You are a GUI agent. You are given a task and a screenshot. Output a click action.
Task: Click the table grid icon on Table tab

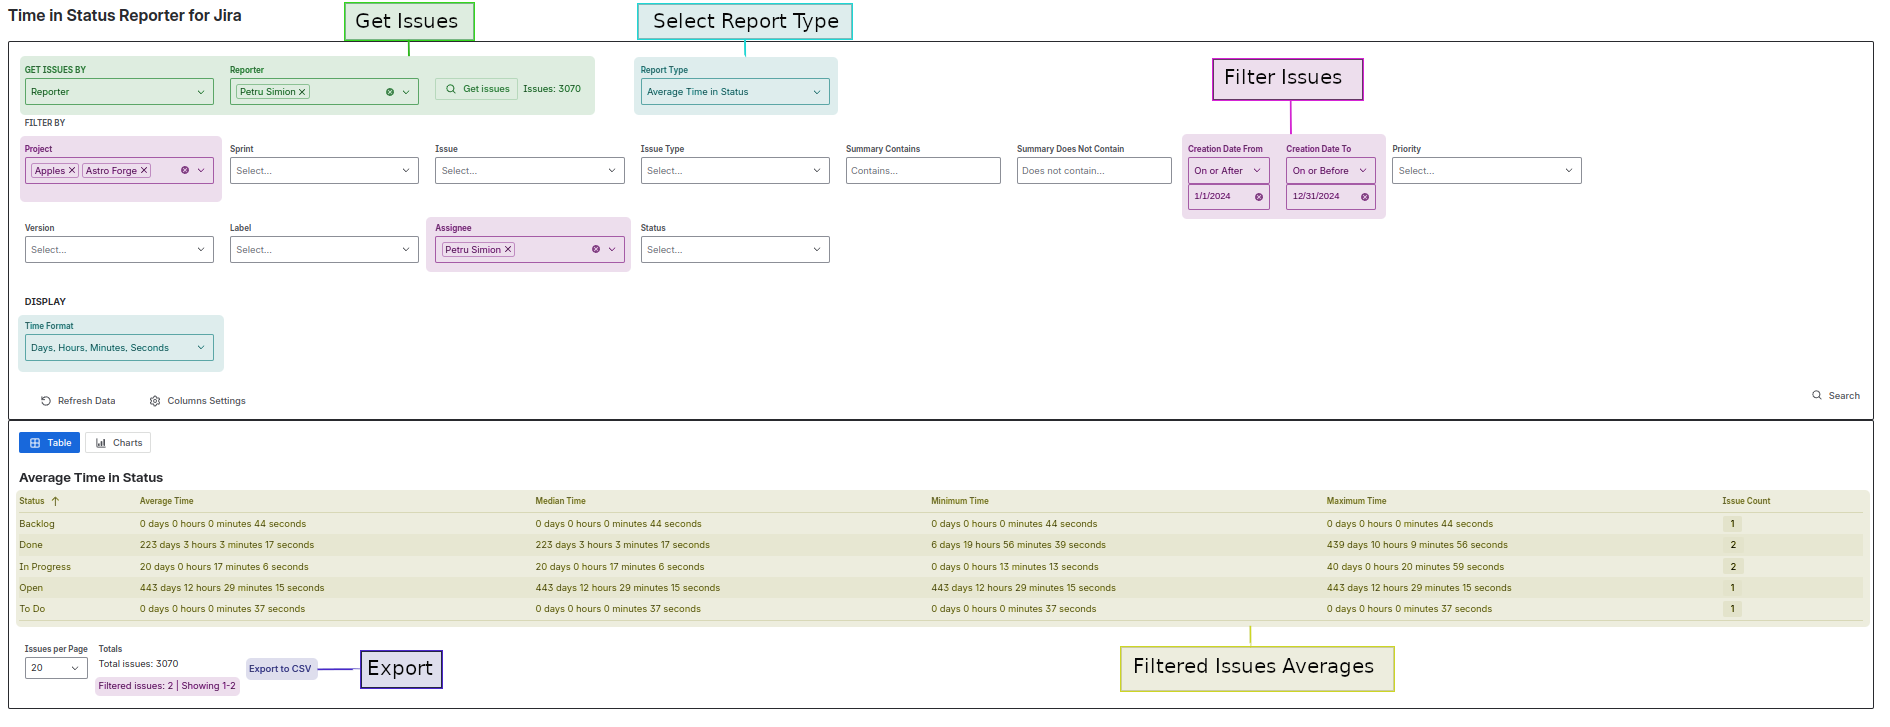click(x=35, y=443)
